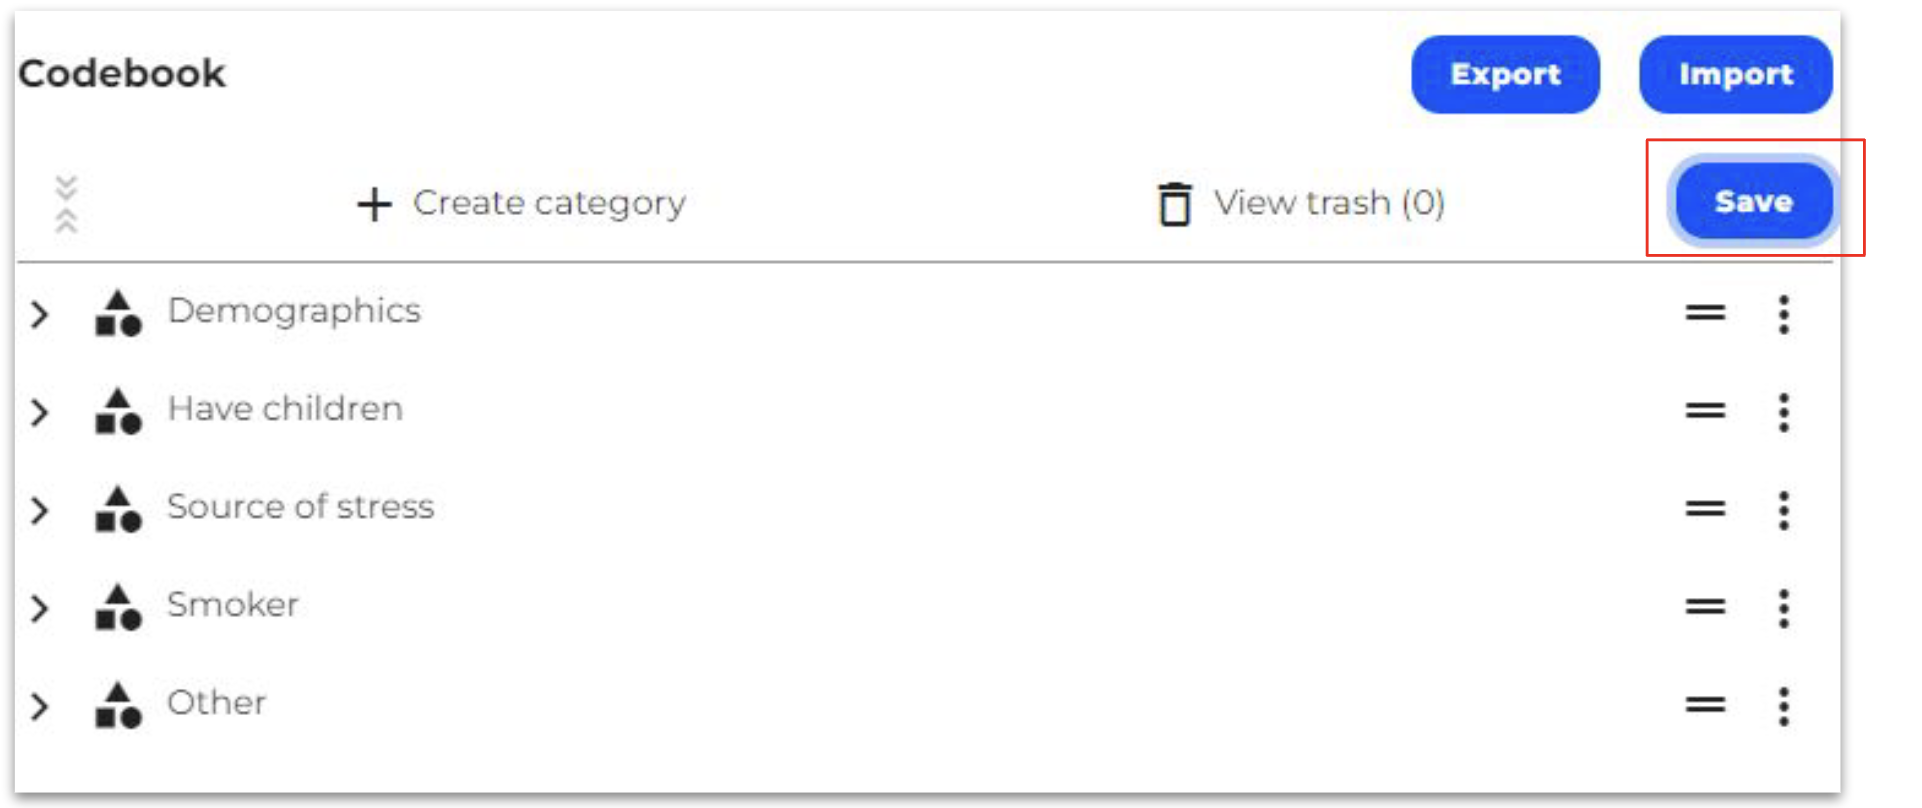The width and height of the screenshot is (1922, 808).
Task: Save the codebook
Action: (x=1754, y=201)
